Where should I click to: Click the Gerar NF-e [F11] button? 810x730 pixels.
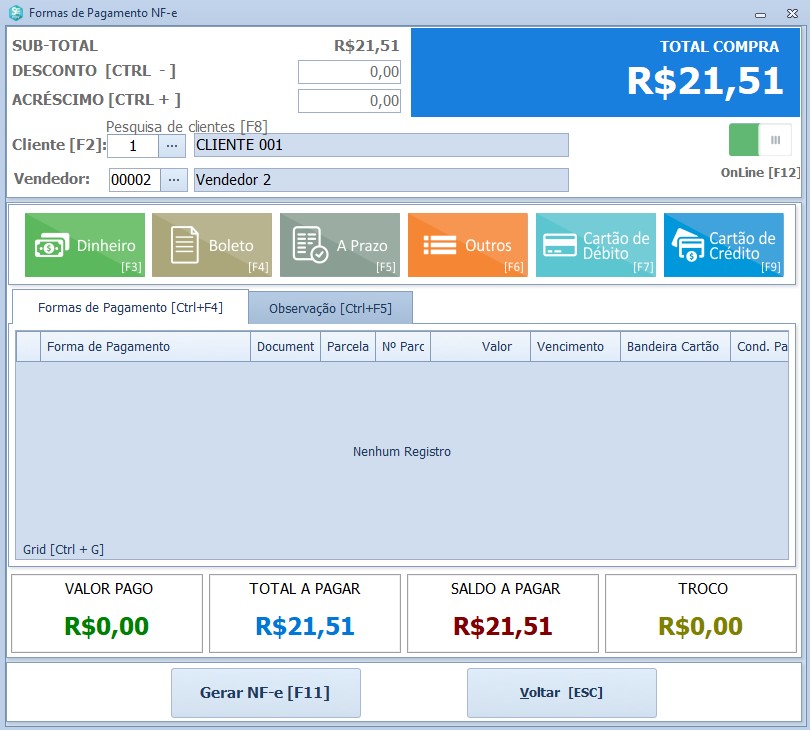pyautogui.click(x=265, y=693)
